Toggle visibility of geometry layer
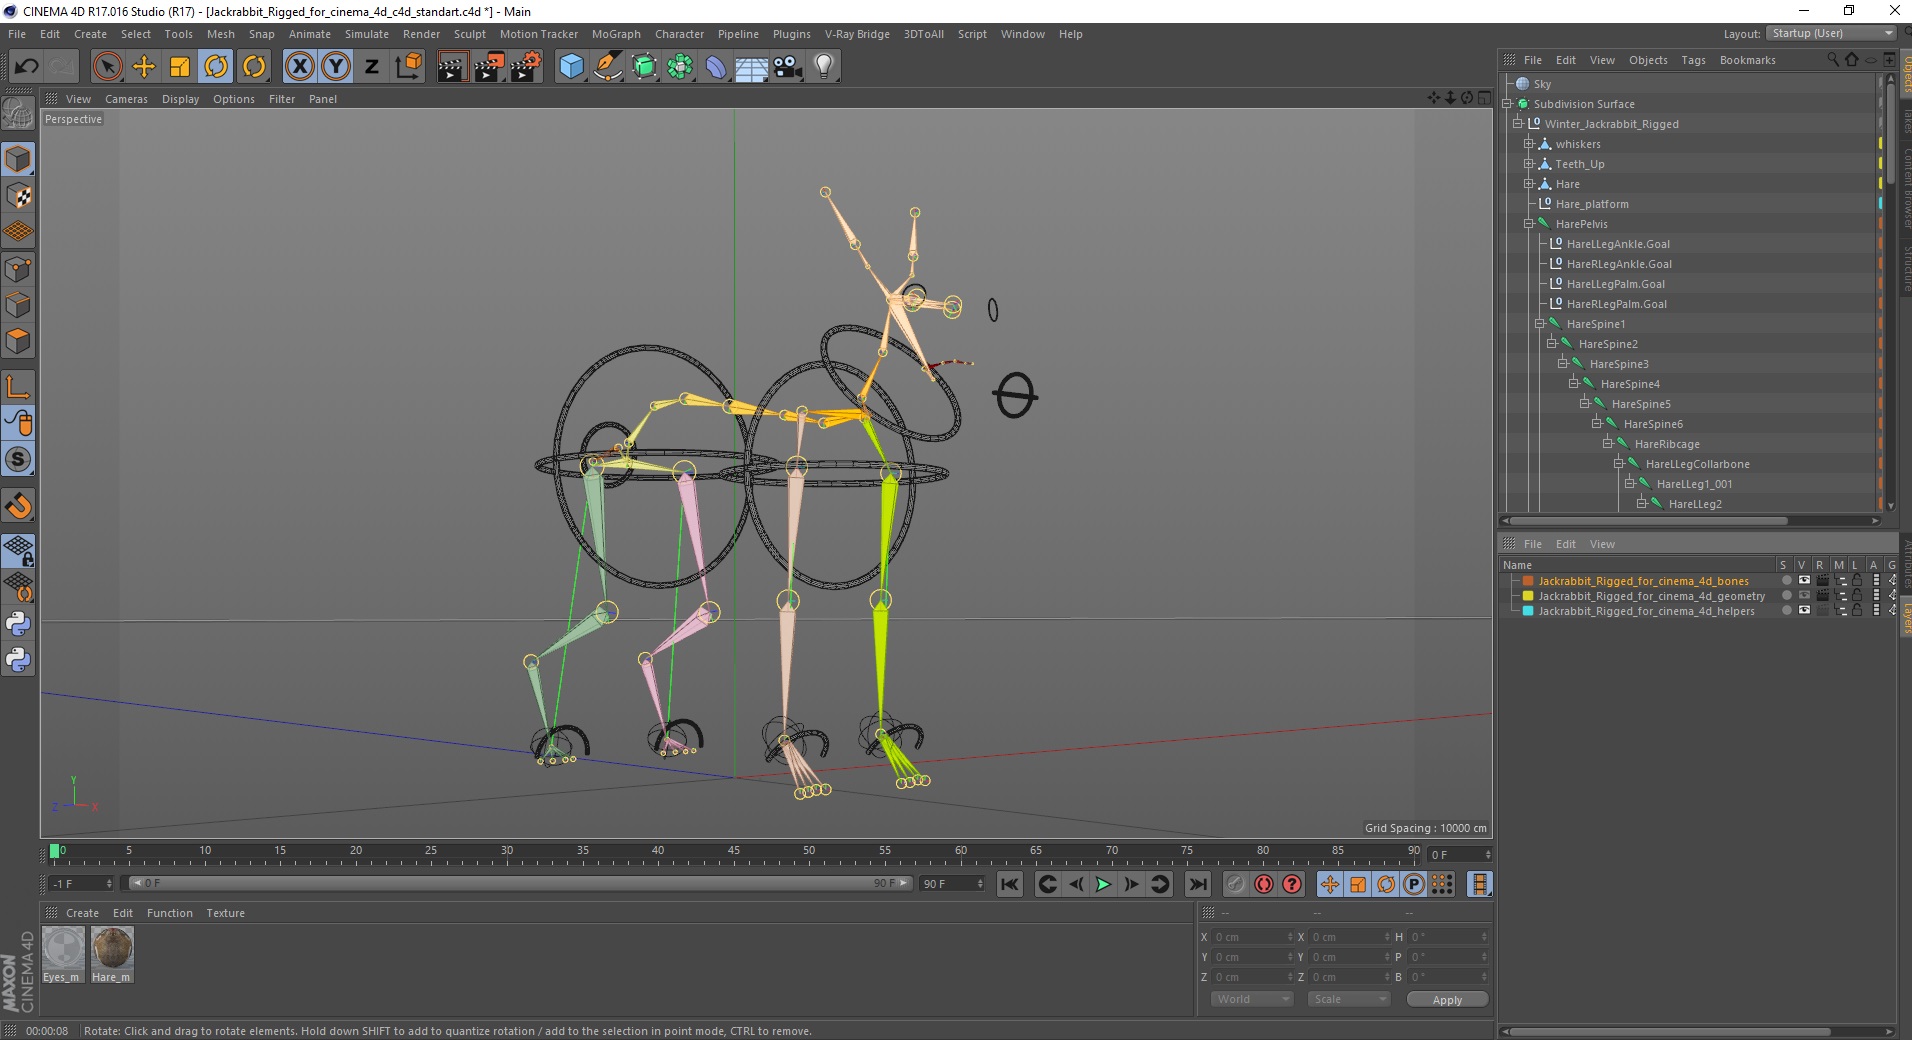 click(x=1804, y=595)
